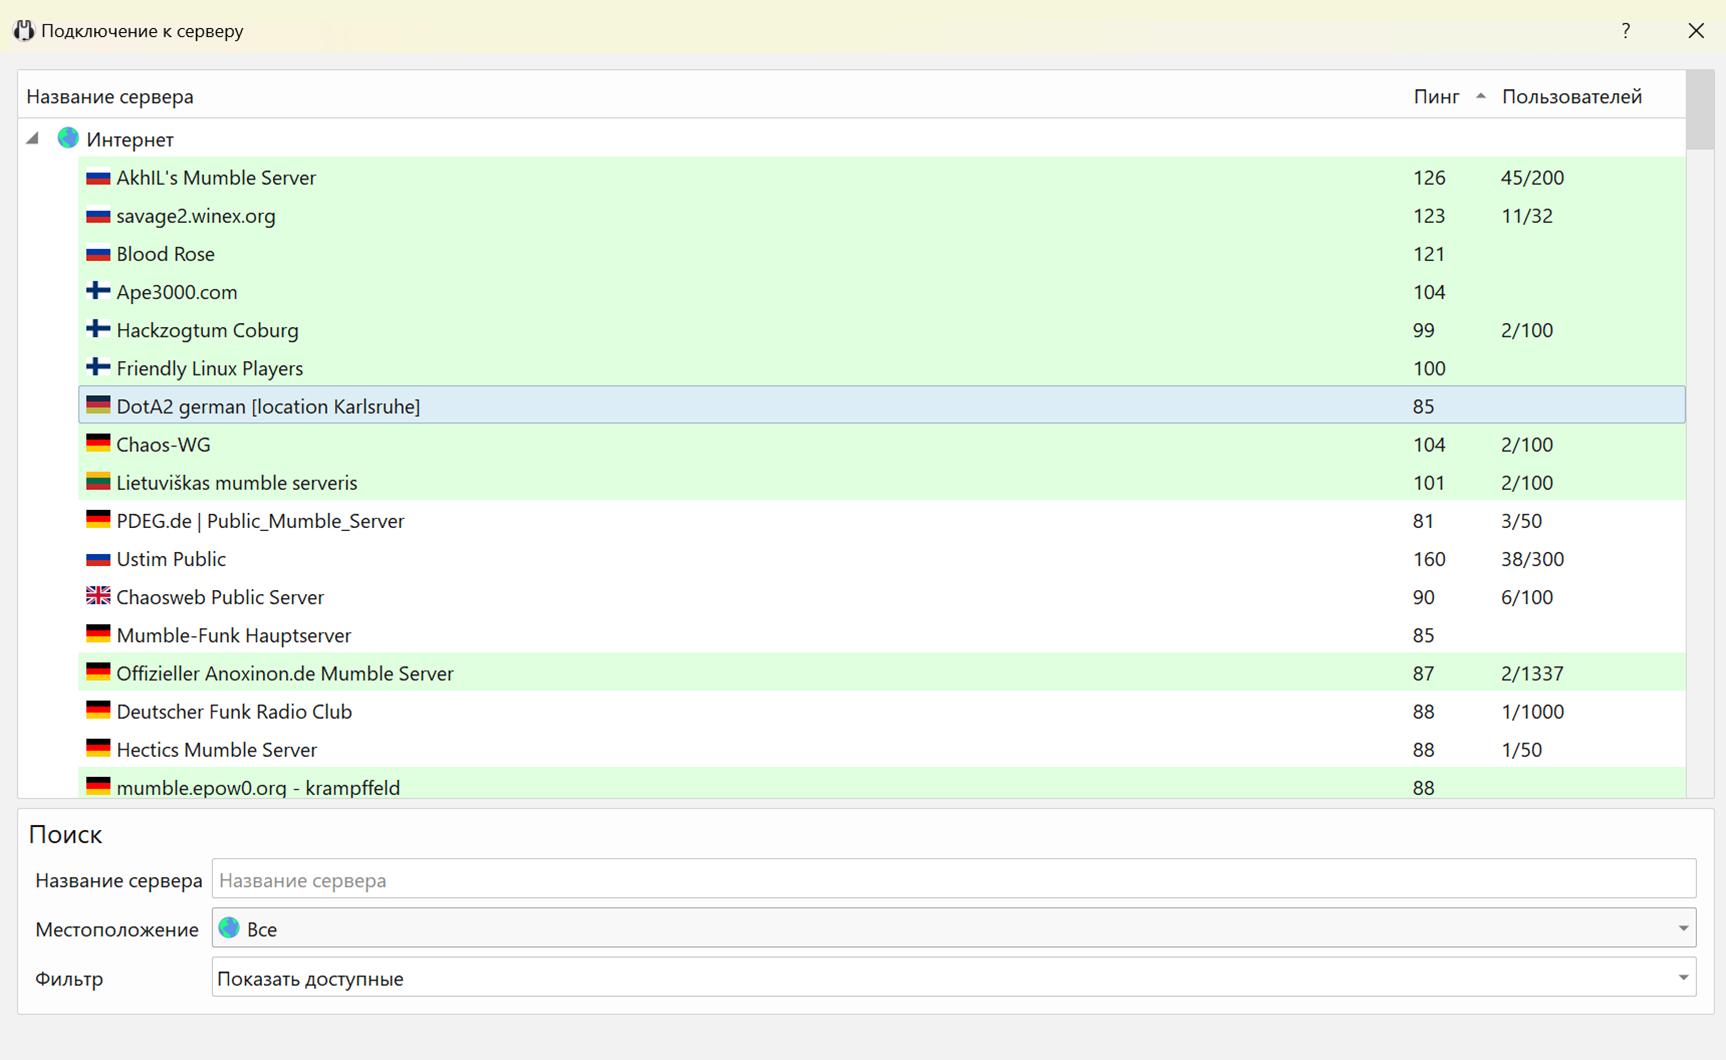This screenshot has height=1060, width=1726.
Task: Sort by Пользователей column header
Action: pos(1571,96)
